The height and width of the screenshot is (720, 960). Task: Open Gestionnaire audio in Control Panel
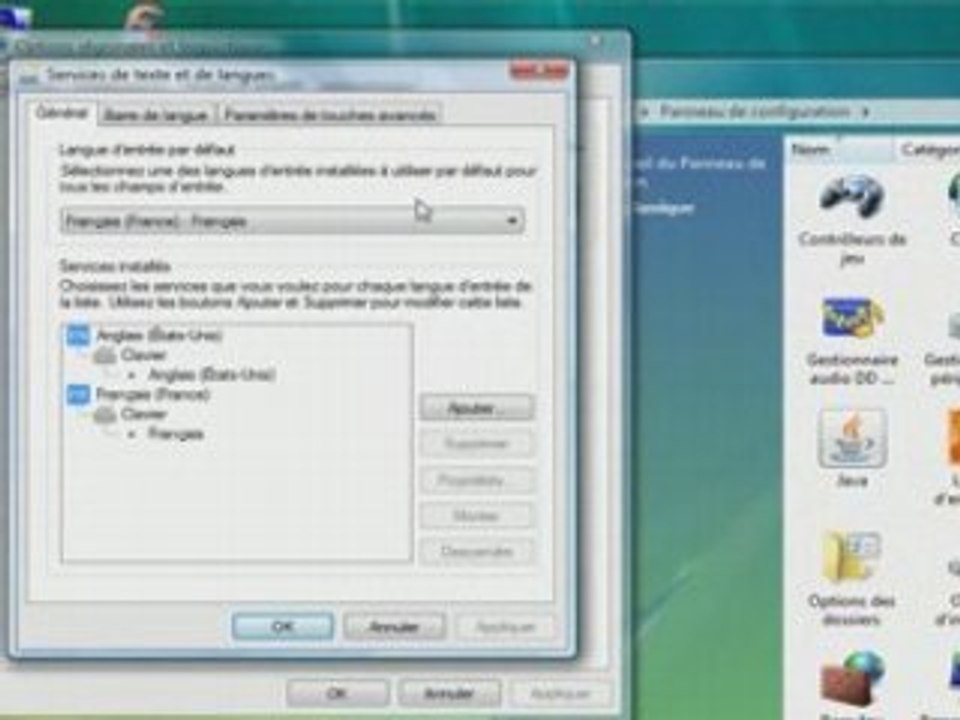[852, 342]
